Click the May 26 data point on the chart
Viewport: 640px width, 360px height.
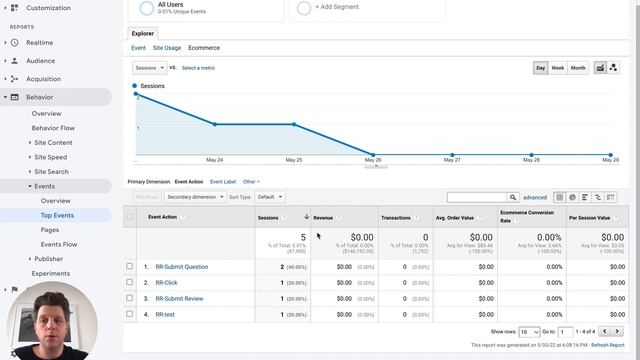click(x=373, y=155)
